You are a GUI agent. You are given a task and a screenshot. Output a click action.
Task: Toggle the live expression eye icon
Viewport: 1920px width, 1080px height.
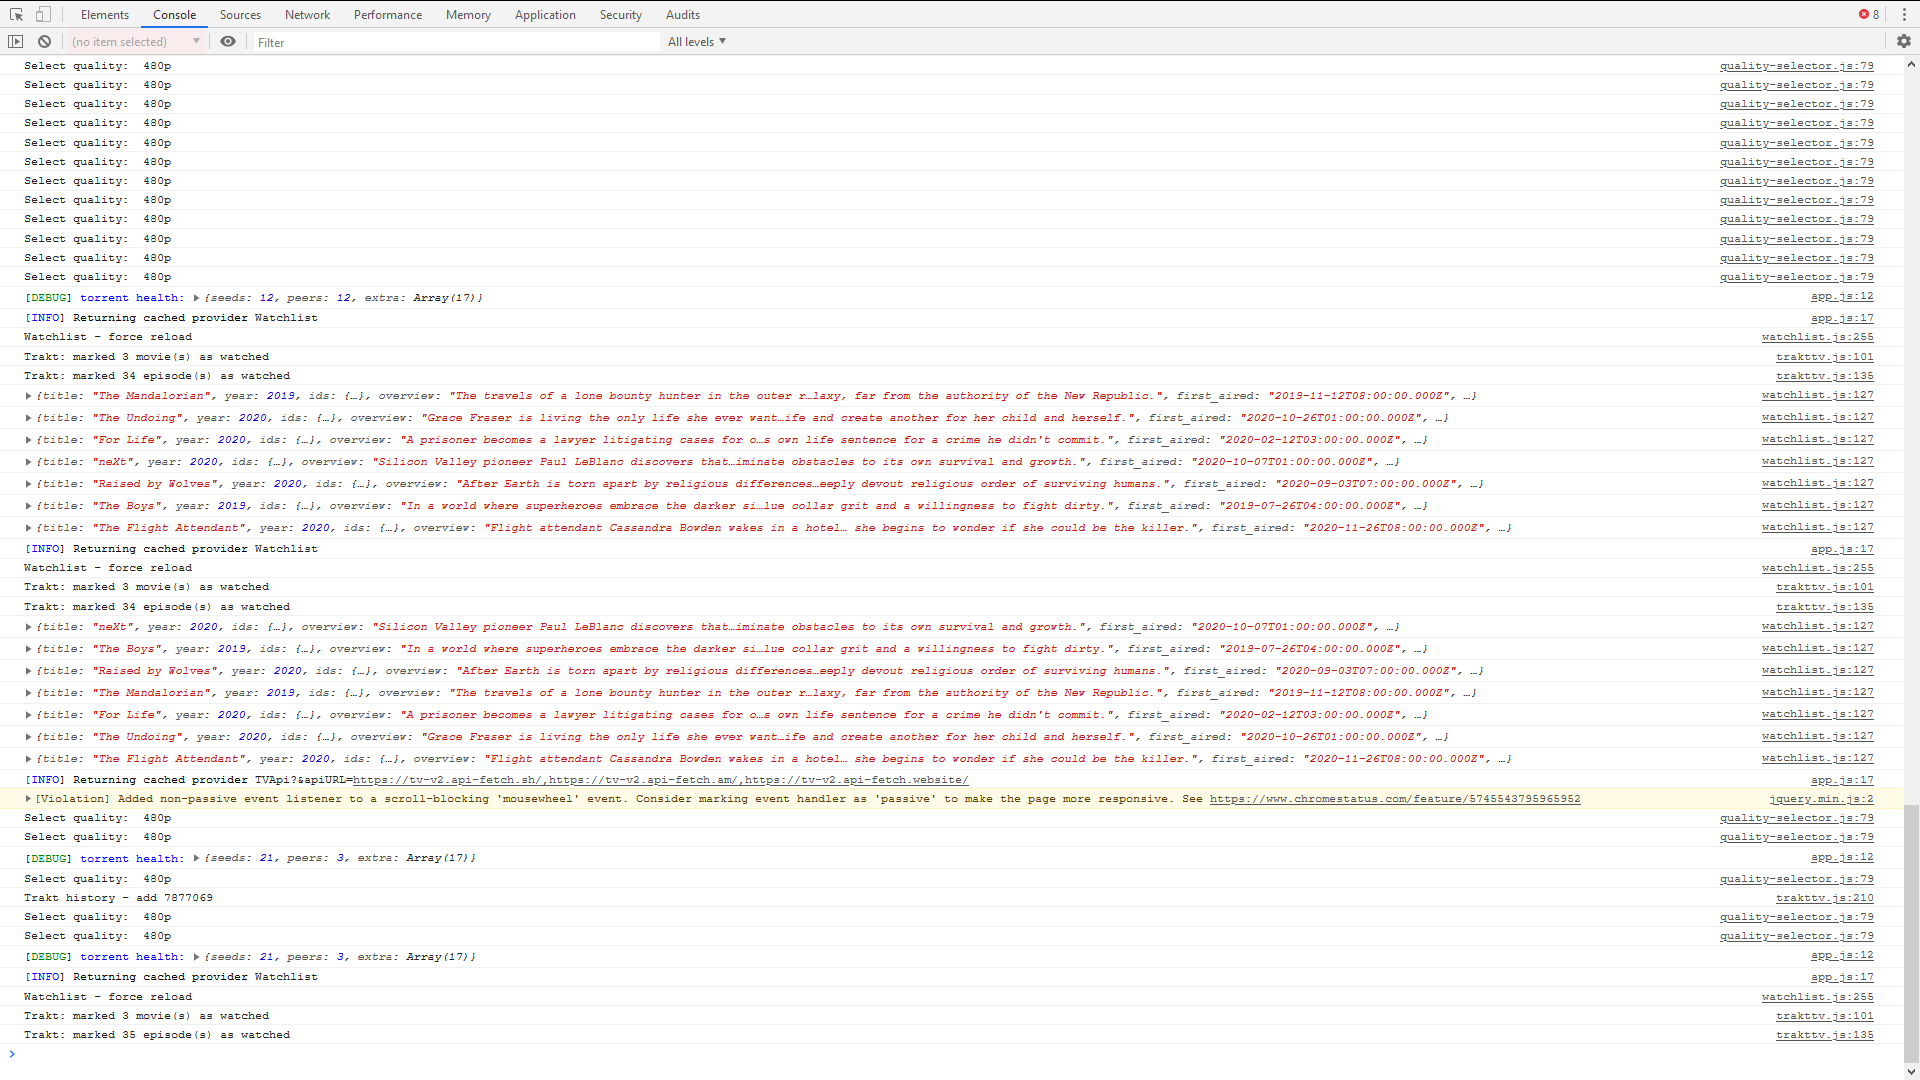(x=228, y=41)
